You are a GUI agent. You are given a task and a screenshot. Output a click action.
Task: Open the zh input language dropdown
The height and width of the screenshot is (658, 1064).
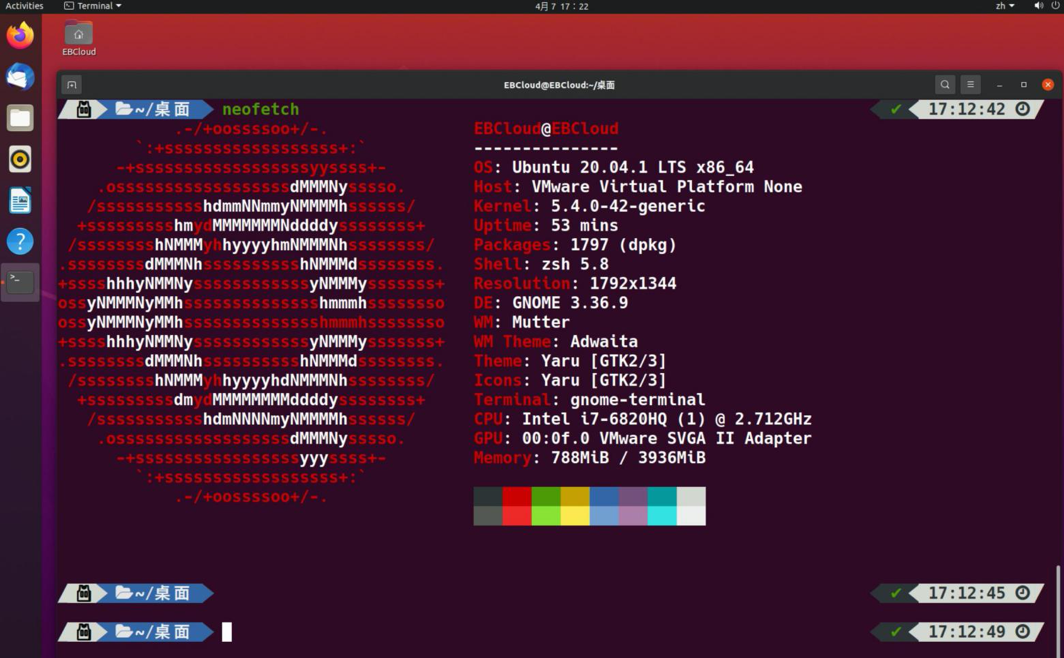(1004, 6)
